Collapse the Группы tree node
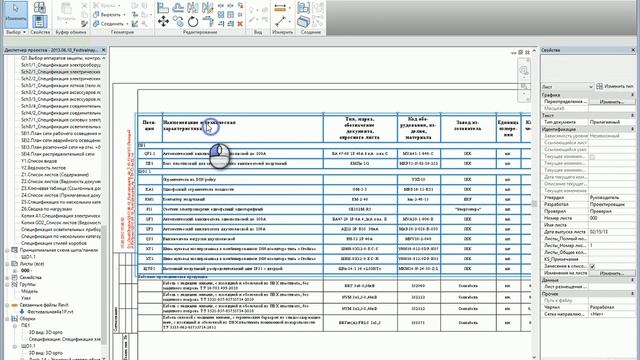Viewport: 640px width, 360px height. [x=7, y=284]
